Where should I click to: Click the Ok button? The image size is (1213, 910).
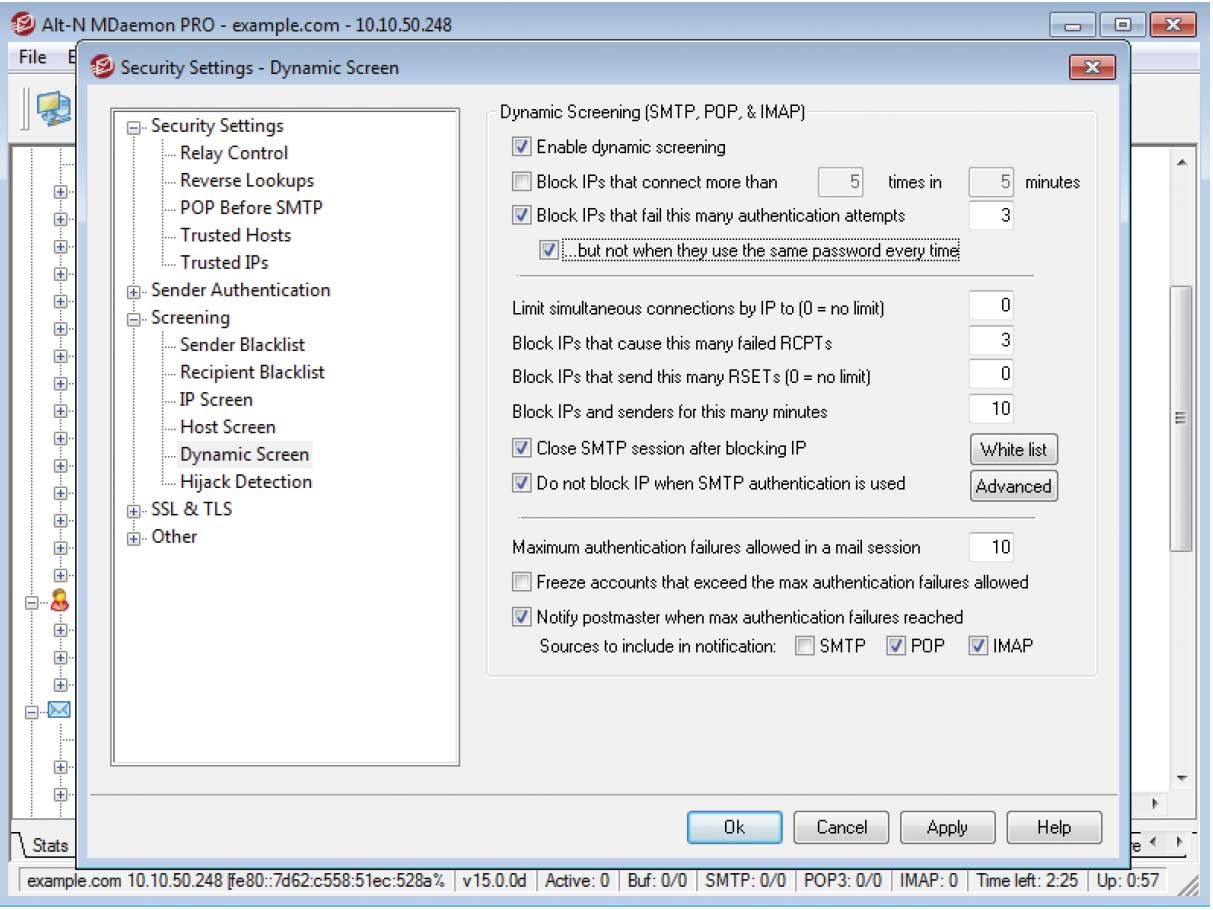pos(735,827)
